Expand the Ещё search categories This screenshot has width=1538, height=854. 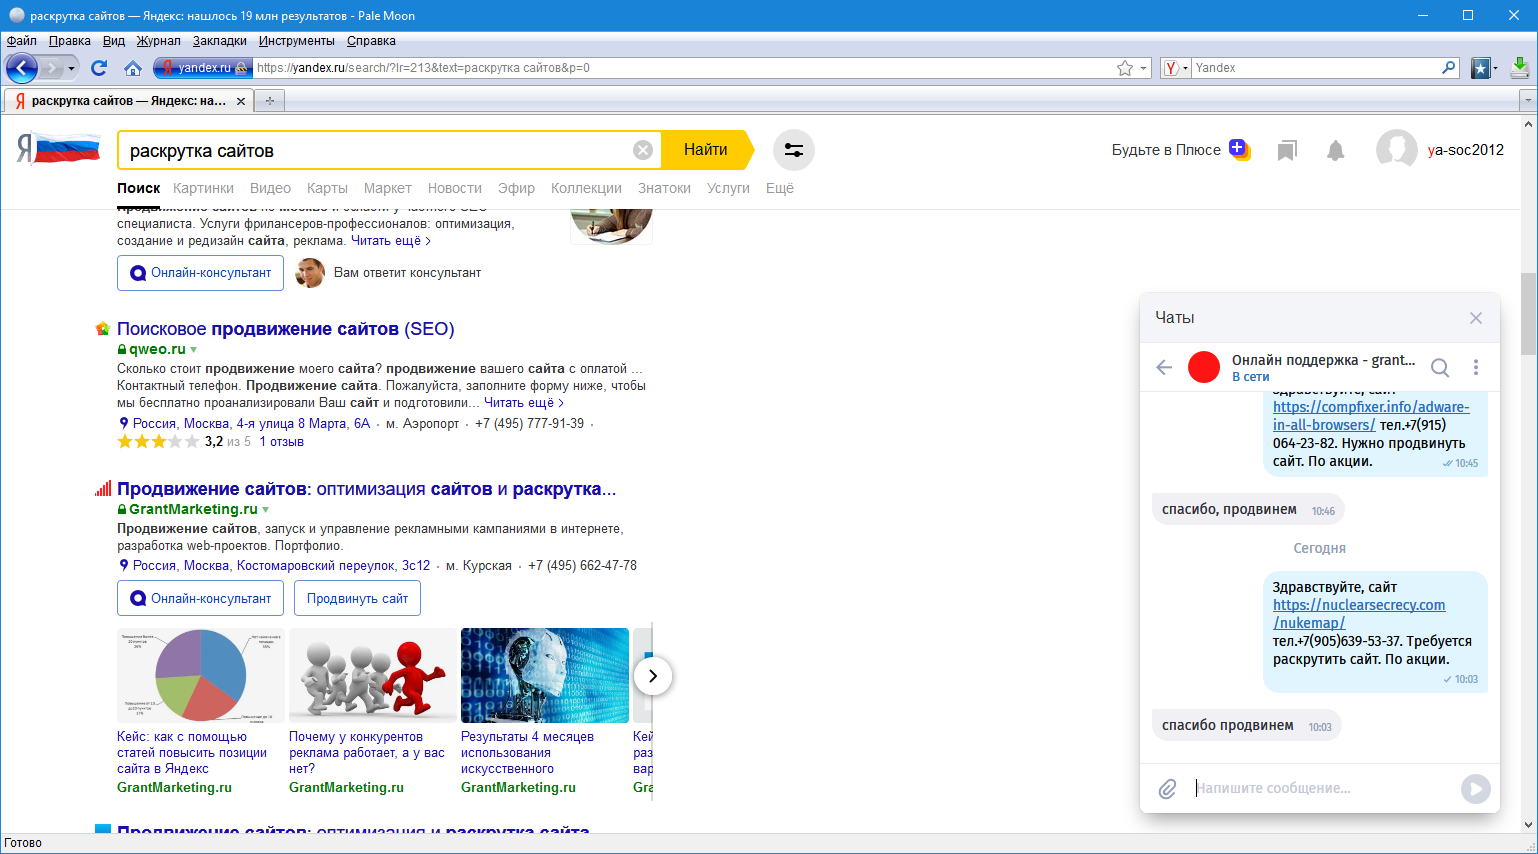click(x=780, y=188)
